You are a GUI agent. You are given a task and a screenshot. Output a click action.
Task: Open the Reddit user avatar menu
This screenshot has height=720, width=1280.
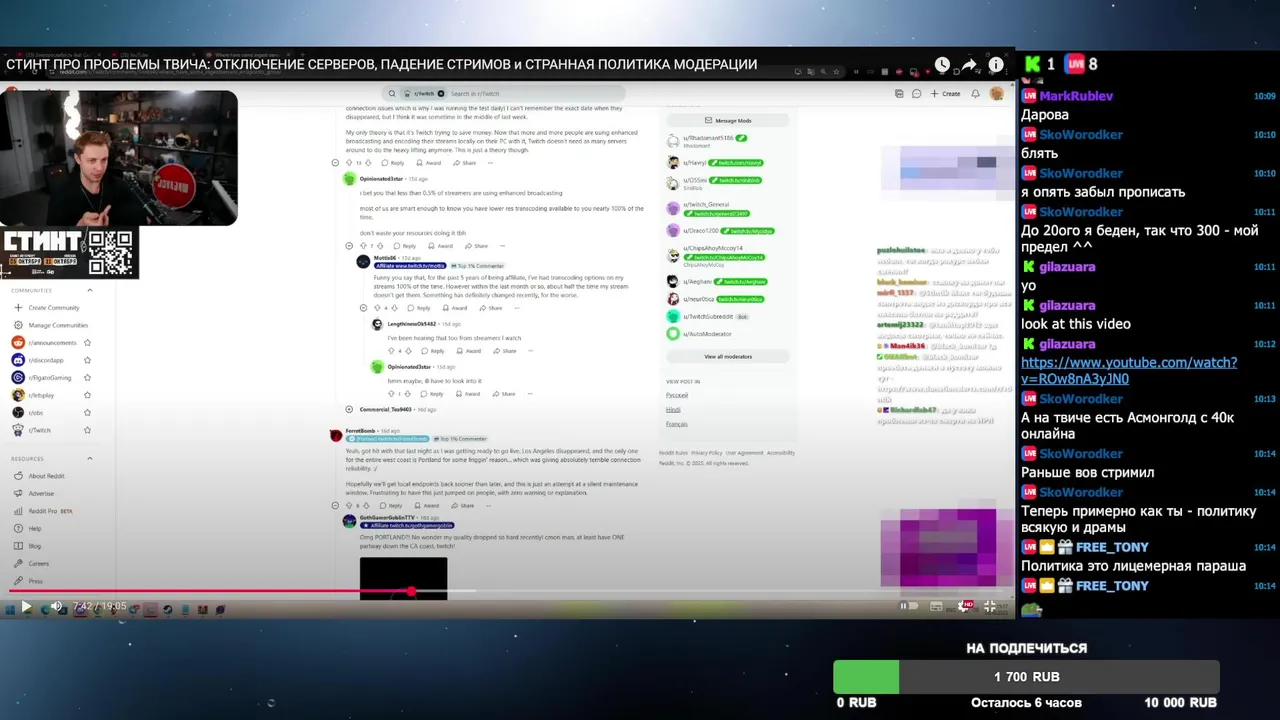(x=997, y=93)
